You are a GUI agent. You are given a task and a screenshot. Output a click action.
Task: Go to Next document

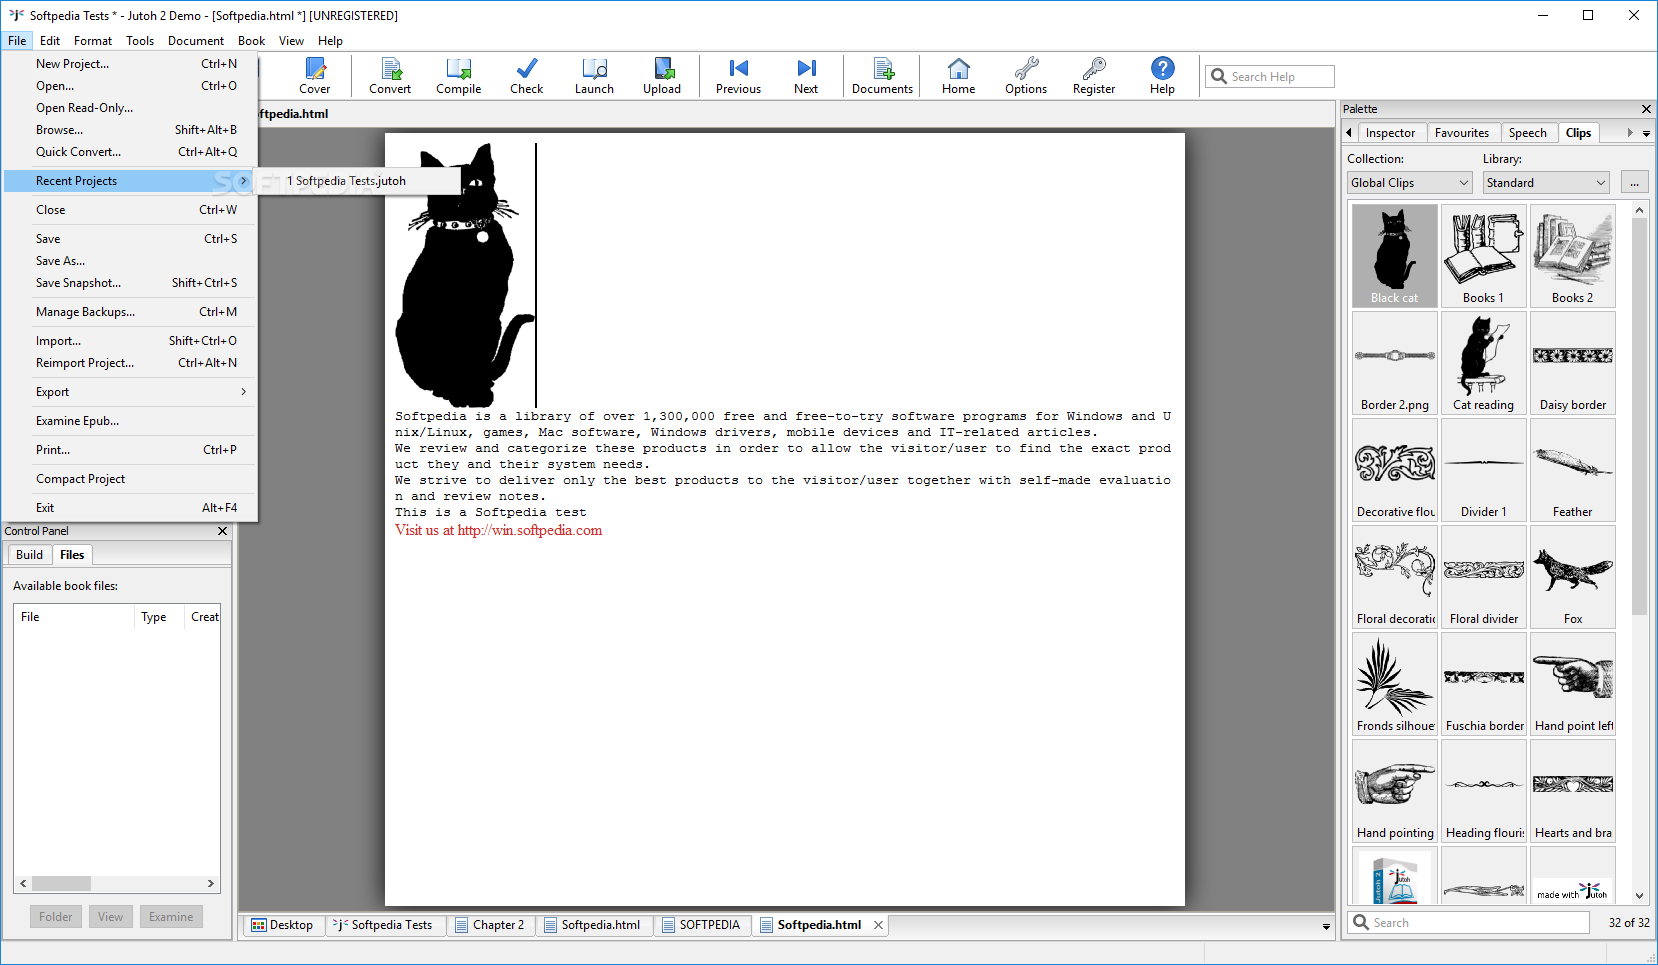(x=806, y=76)
